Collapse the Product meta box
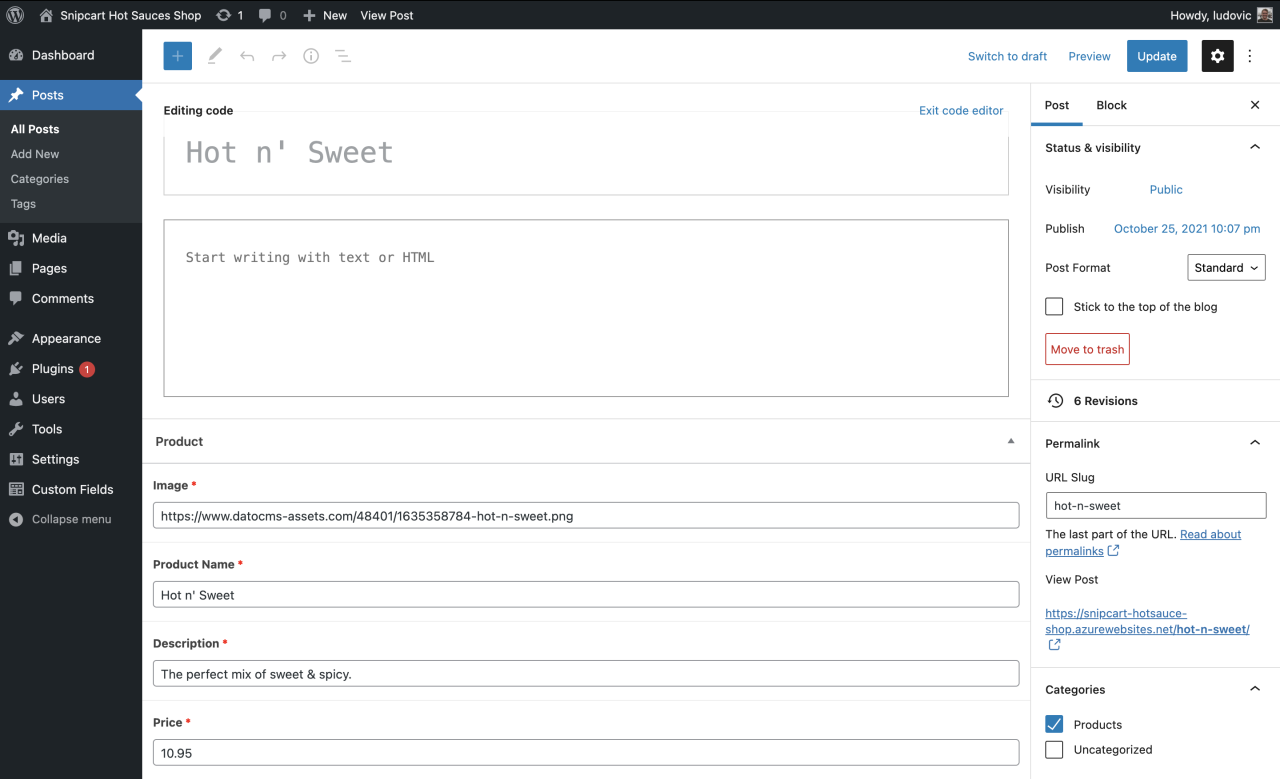Screen dimensions: 1280x779 pos(1010,441)
